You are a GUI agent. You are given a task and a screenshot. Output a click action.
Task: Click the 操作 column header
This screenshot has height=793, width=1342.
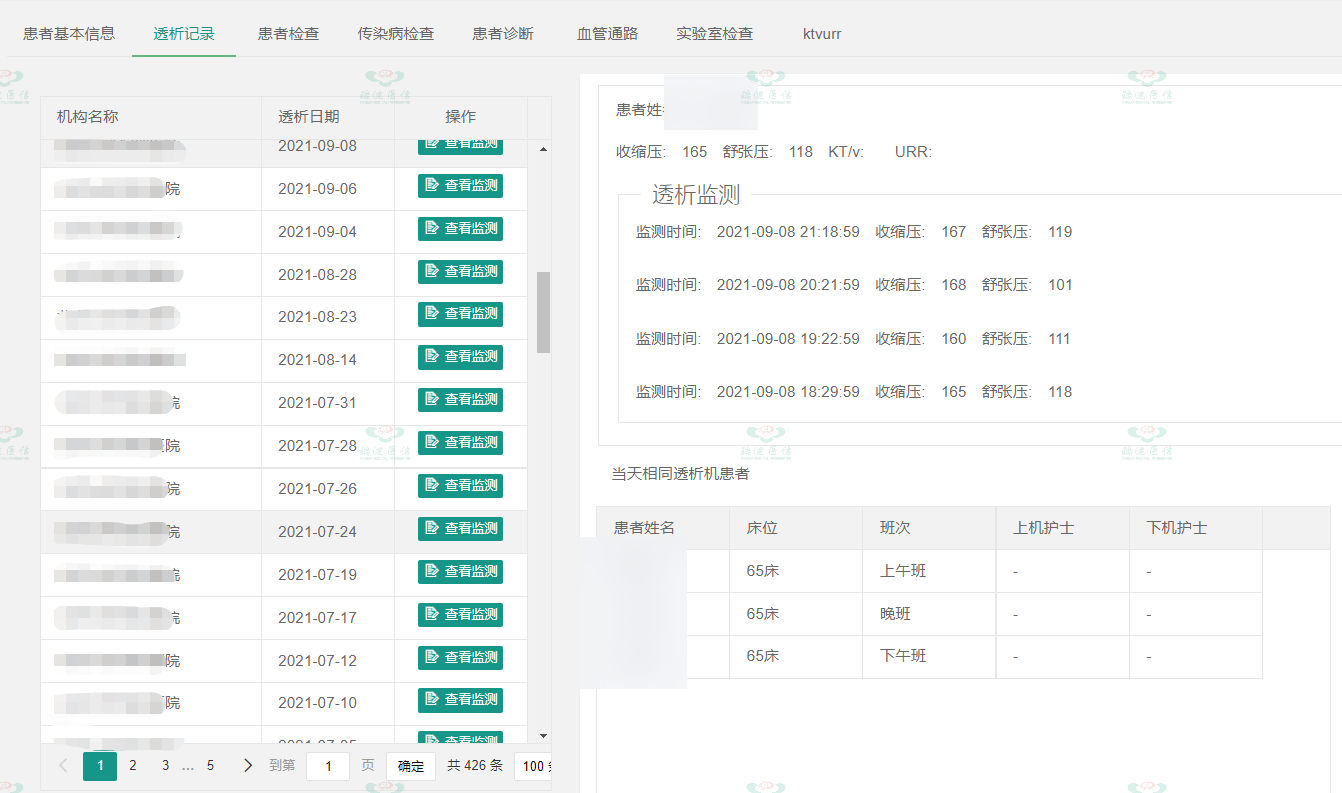click(461, 117)
